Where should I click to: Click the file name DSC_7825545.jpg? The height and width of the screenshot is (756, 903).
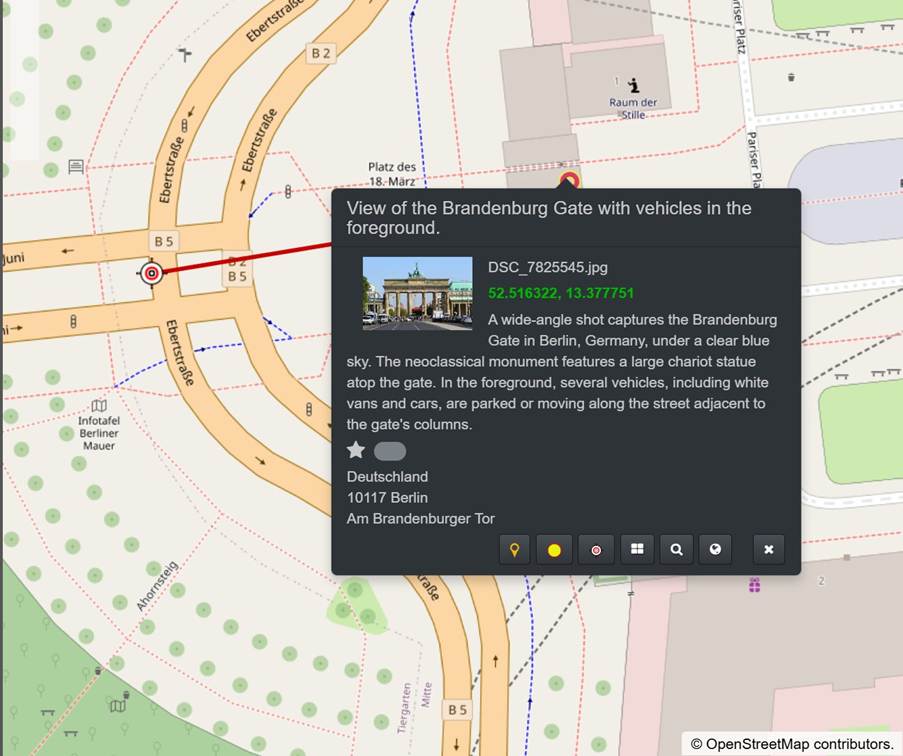click(x=548, y=267)
